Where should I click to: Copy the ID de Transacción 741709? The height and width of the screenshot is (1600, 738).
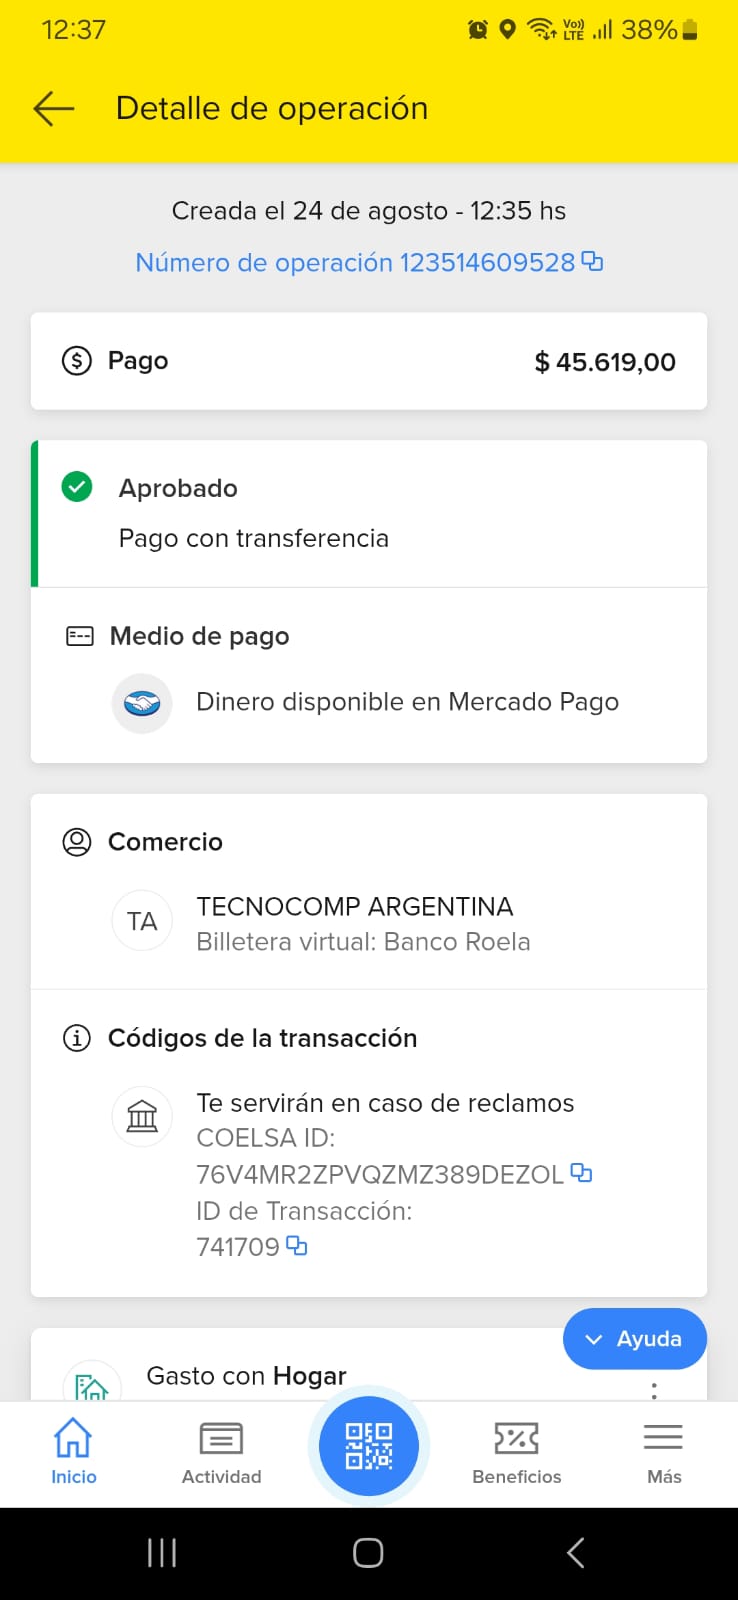297,1246
